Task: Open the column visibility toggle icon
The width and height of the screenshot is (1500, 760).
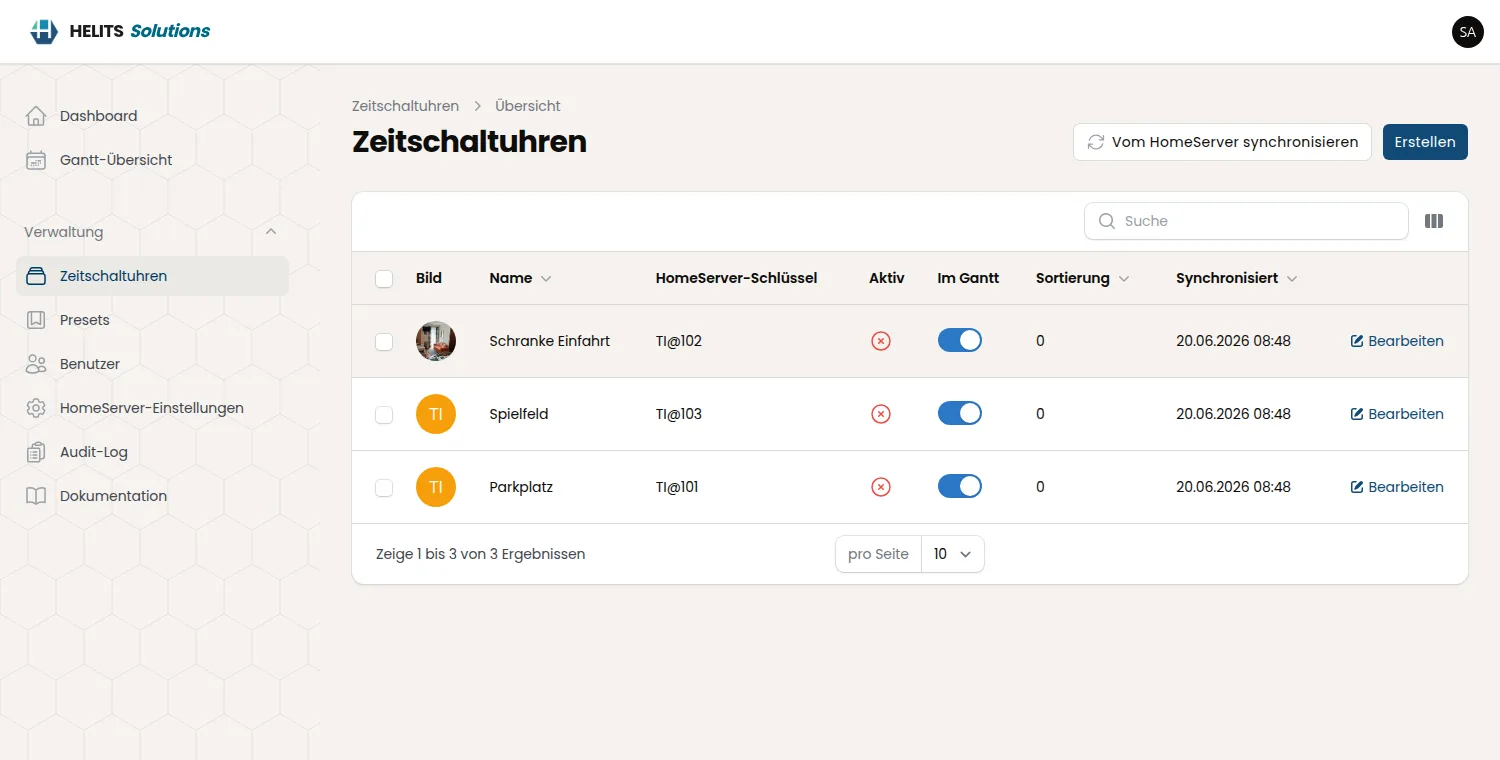Action: (x=1434, y=221)
